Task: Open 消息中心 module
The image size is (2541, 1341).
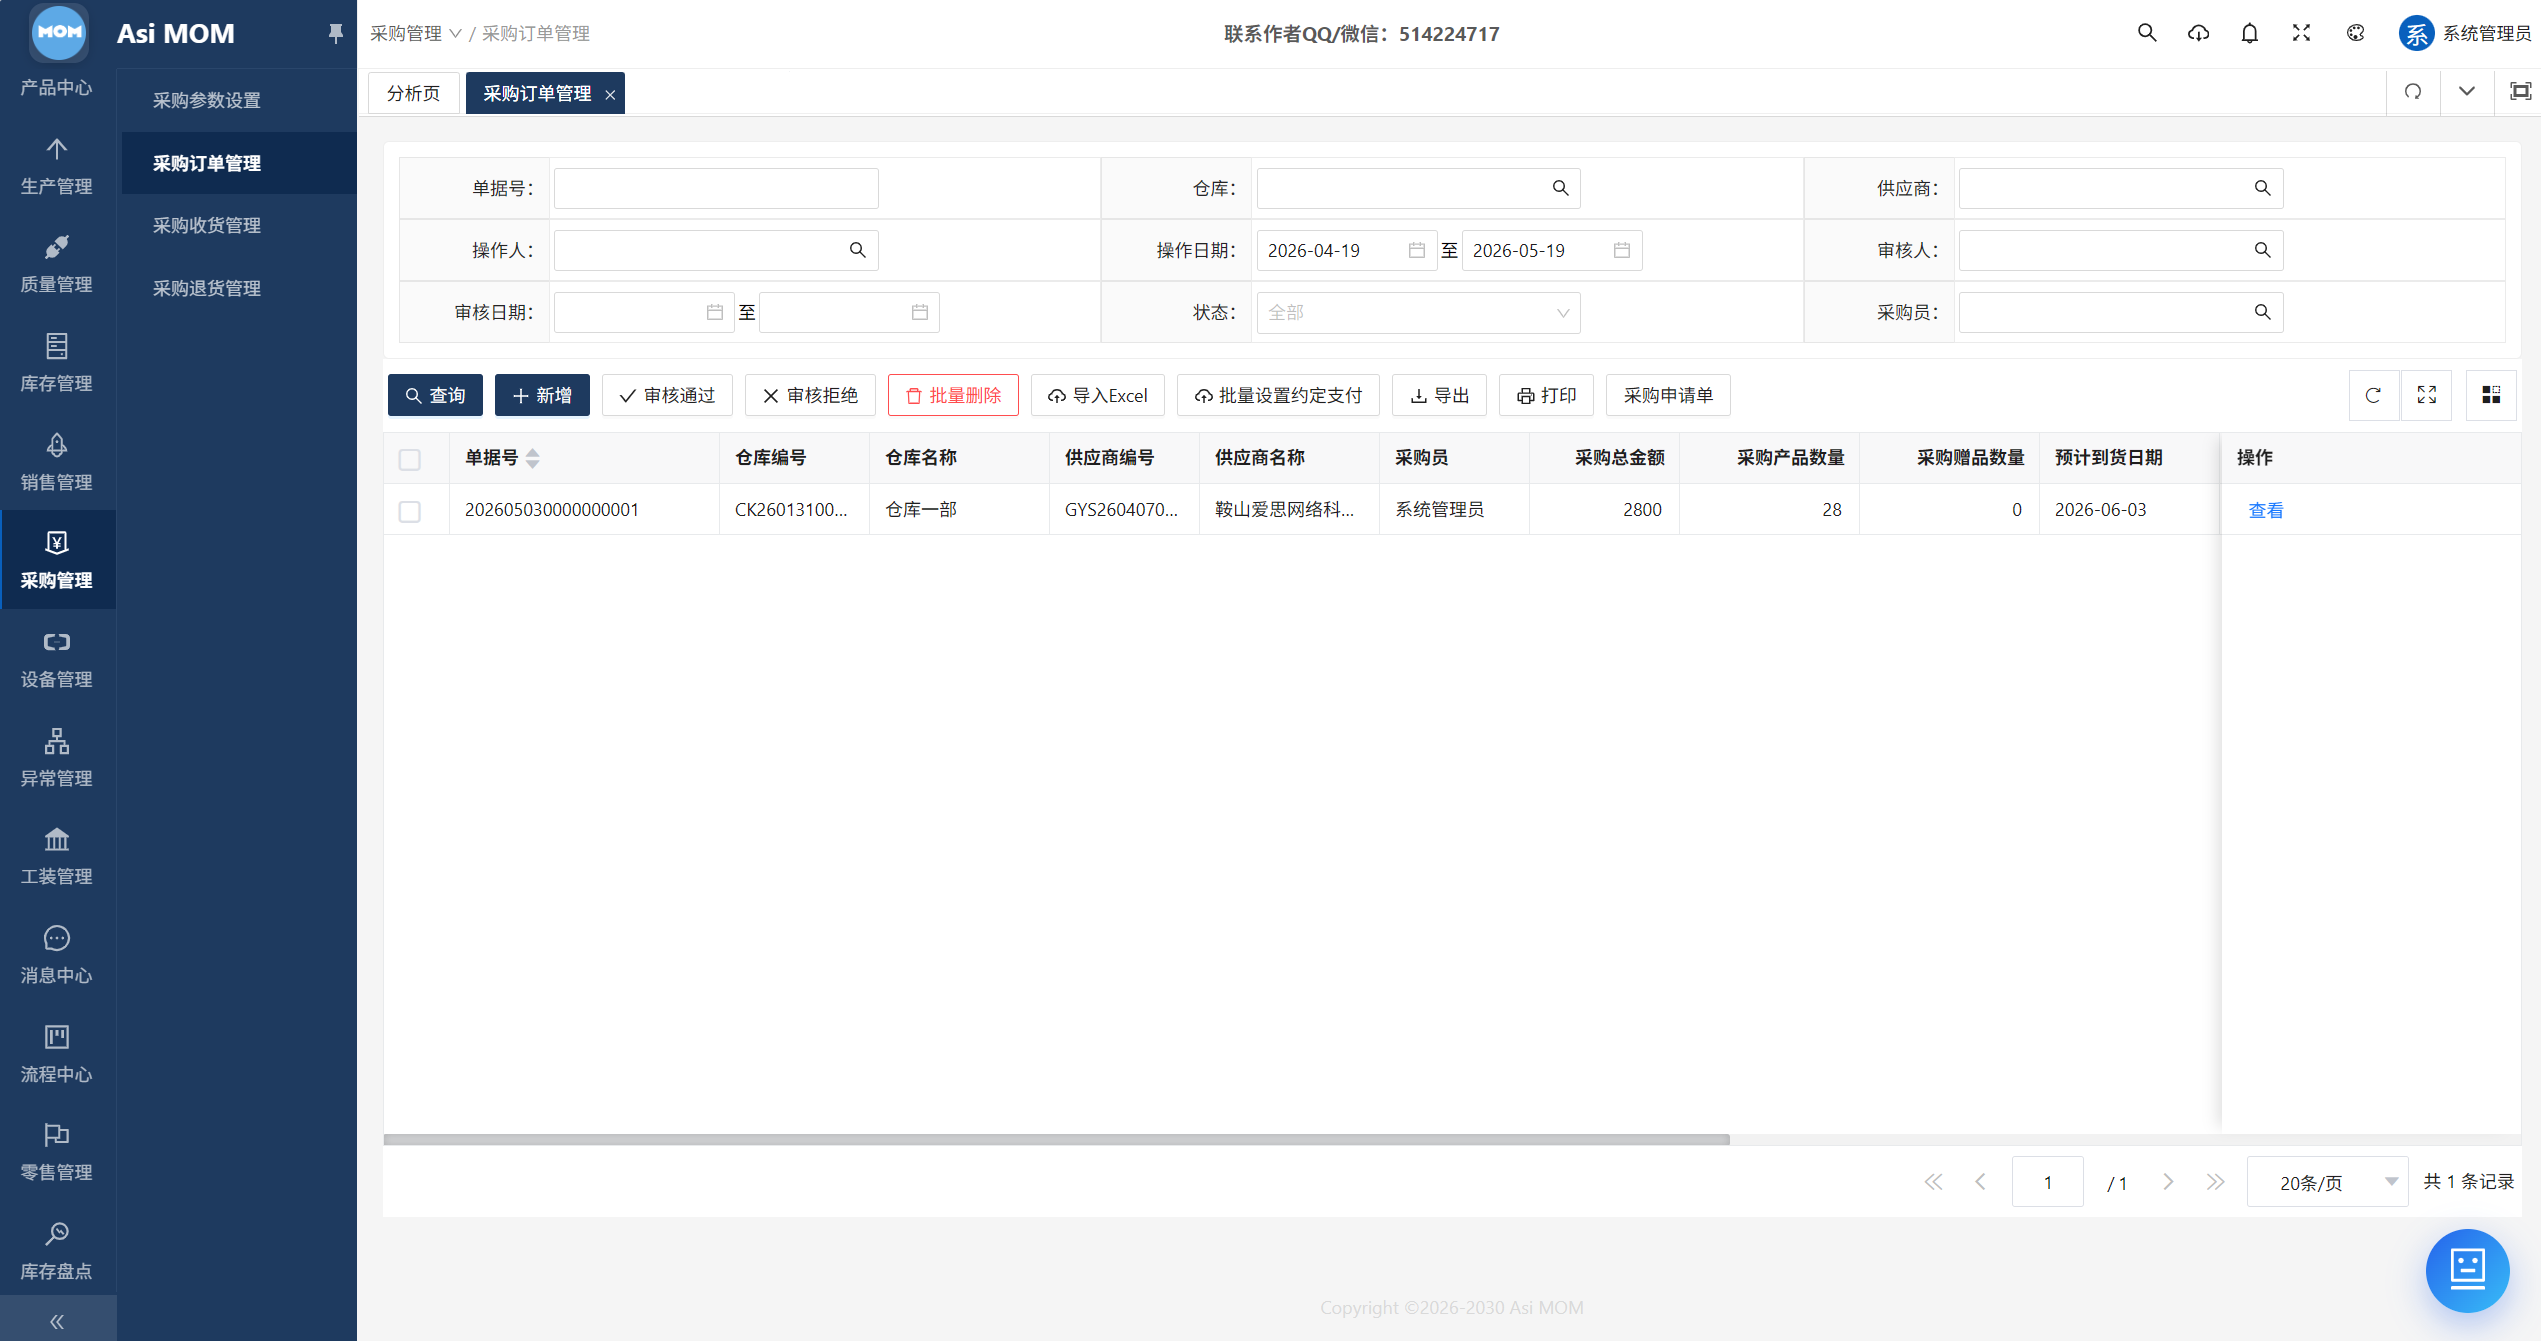Action: coord(57,955)
